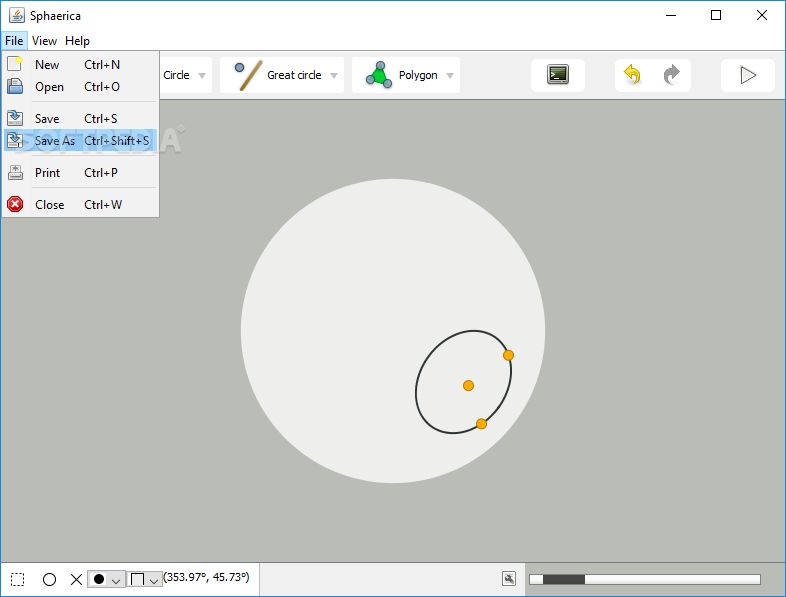This screenshot has width=786, height=597.
Task: Open the View menu
Action: pos(44,41)
